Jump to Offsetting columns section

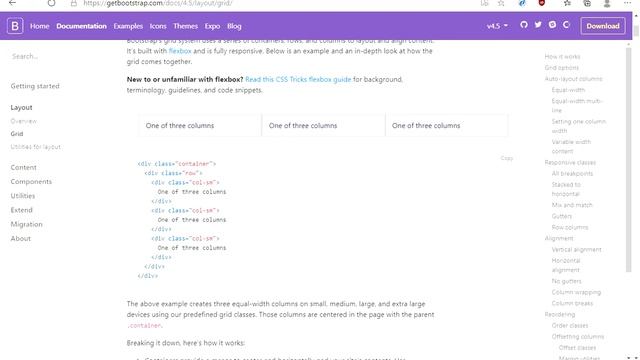pyautogui.click(x=578, y=337)
